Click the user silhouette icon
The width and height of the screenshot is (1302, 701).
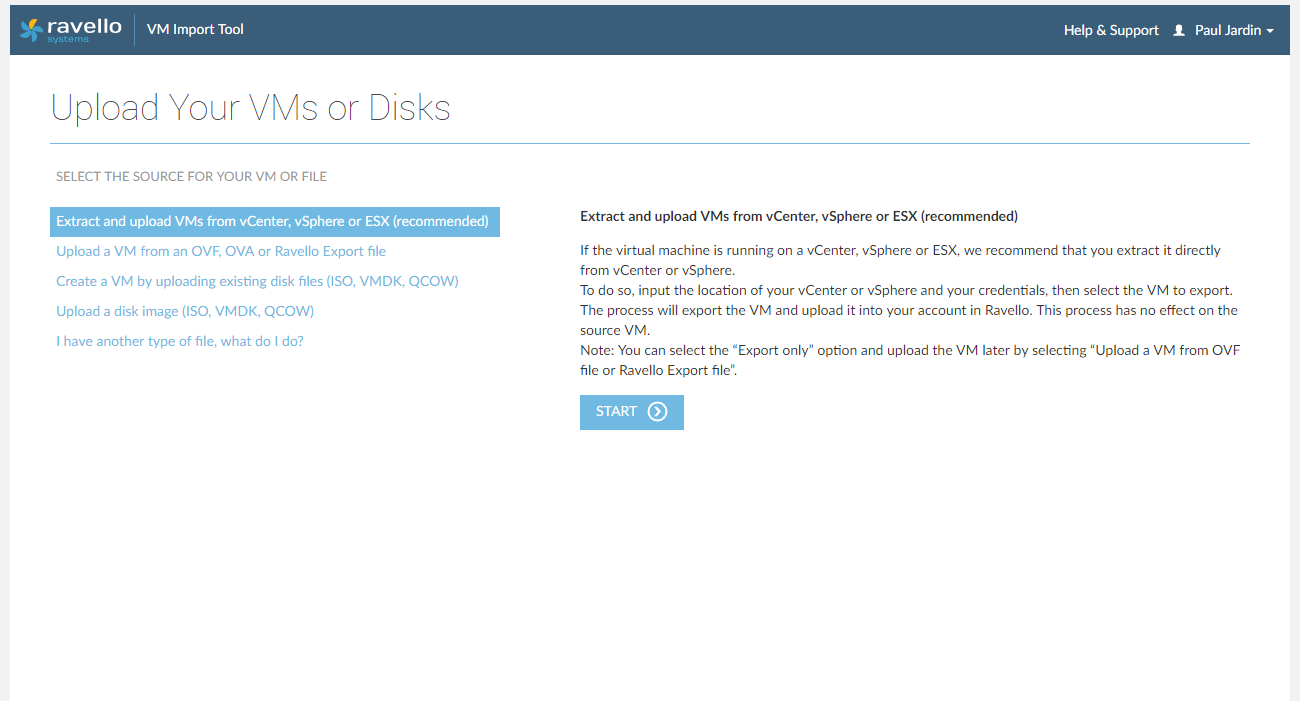point(1179,31)
